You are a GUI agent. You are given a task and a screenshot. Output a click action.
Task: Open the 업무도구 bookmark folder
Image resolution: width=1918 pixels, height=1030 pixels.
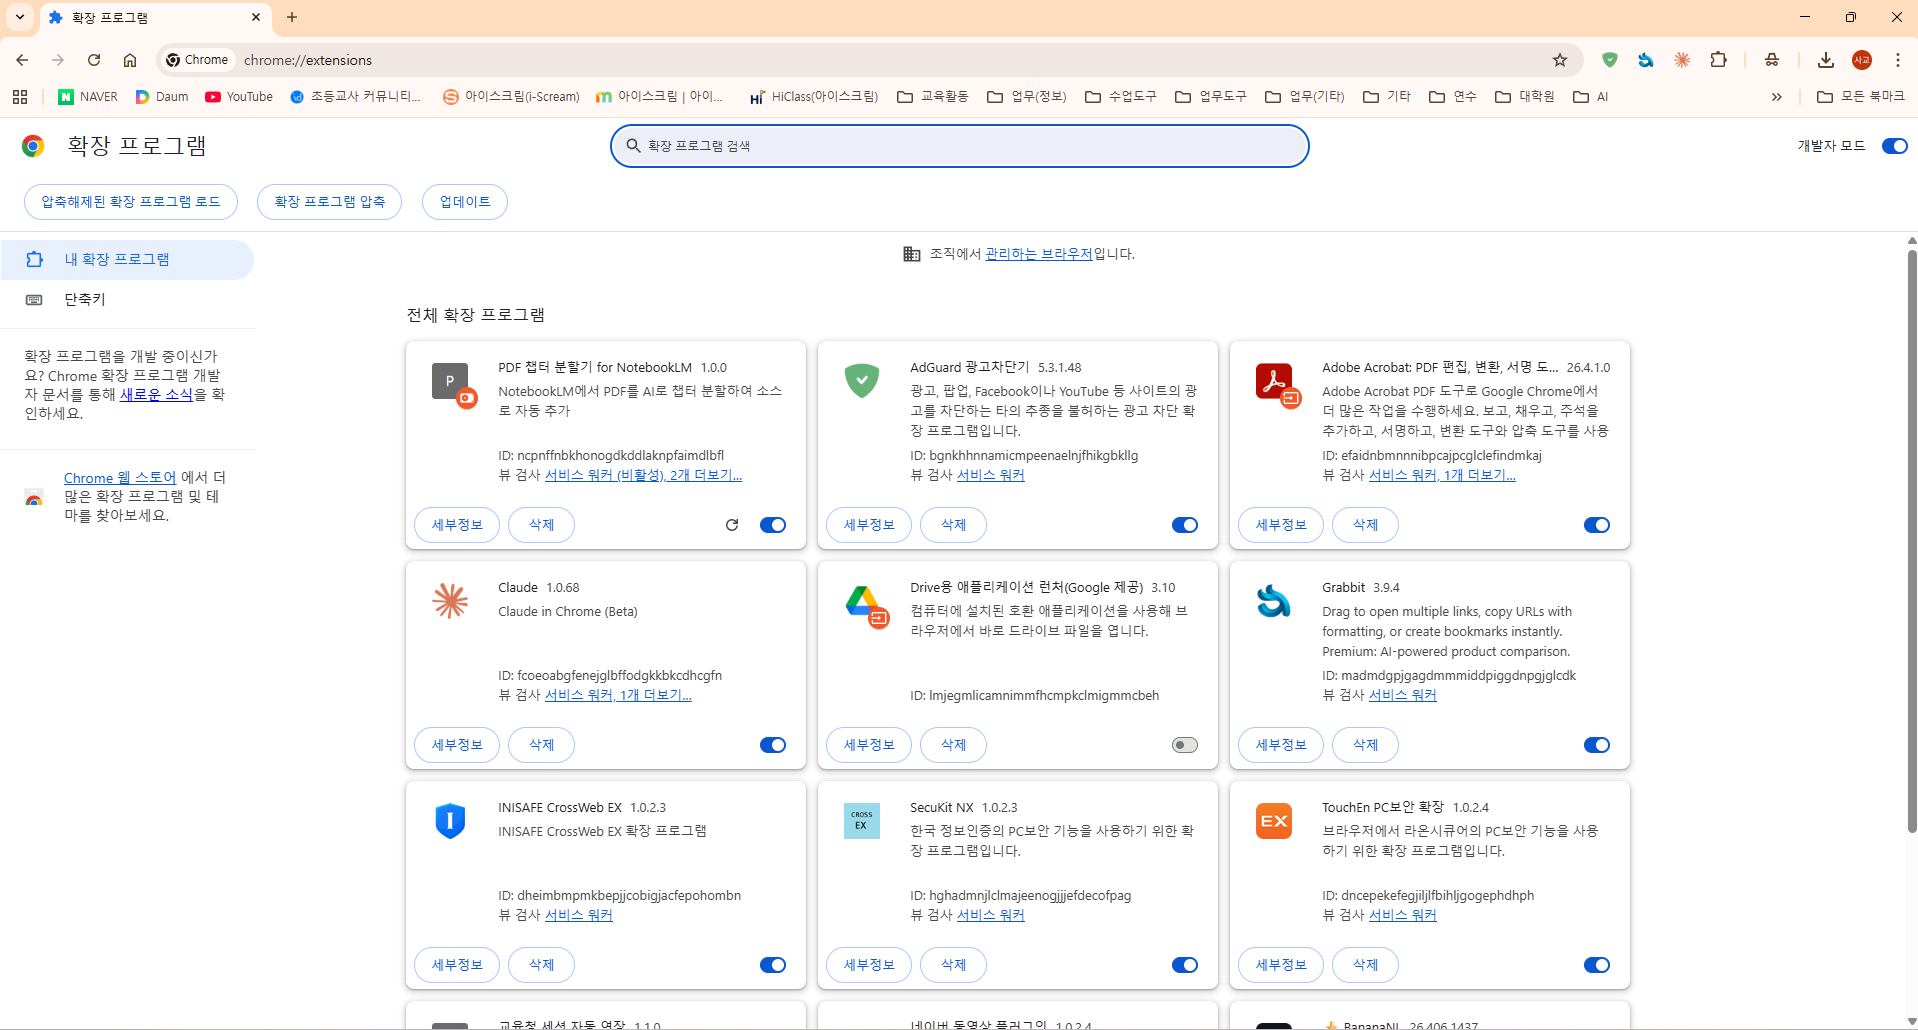(1211, 97)
